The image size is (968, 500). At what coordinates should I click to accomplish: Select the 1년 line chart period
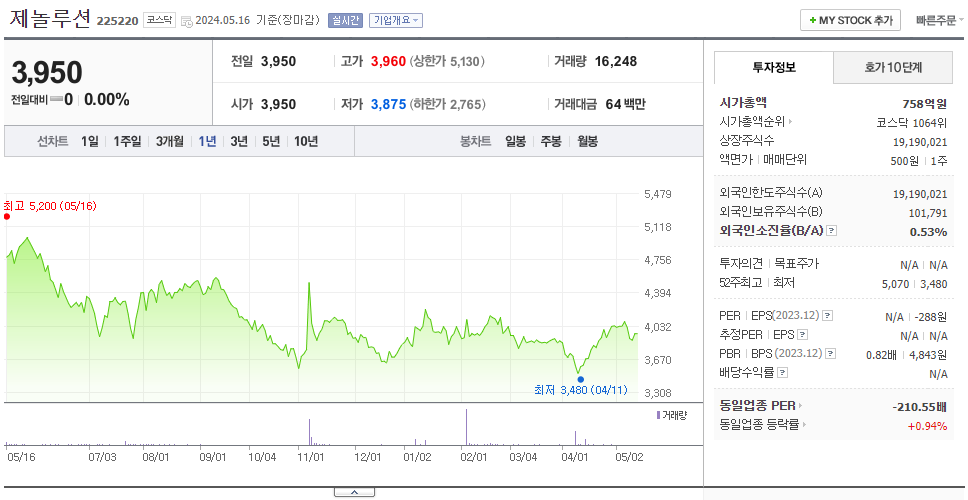(207, 141)
